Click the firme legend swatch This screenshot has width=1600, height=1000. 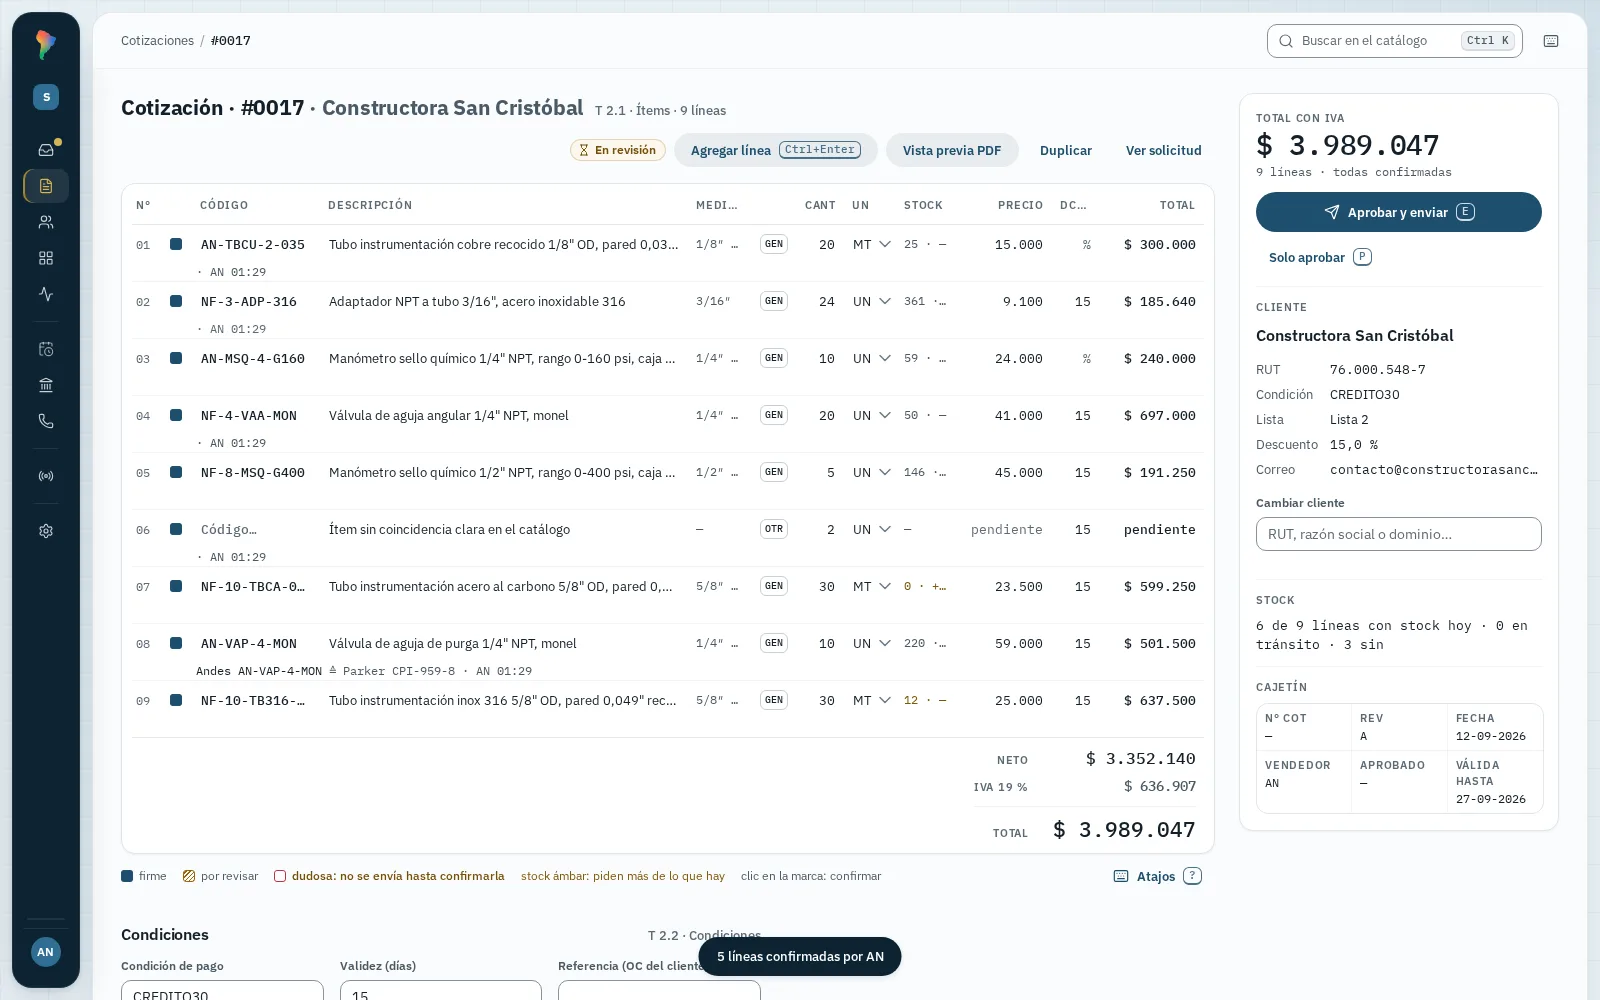coord(127,876)
